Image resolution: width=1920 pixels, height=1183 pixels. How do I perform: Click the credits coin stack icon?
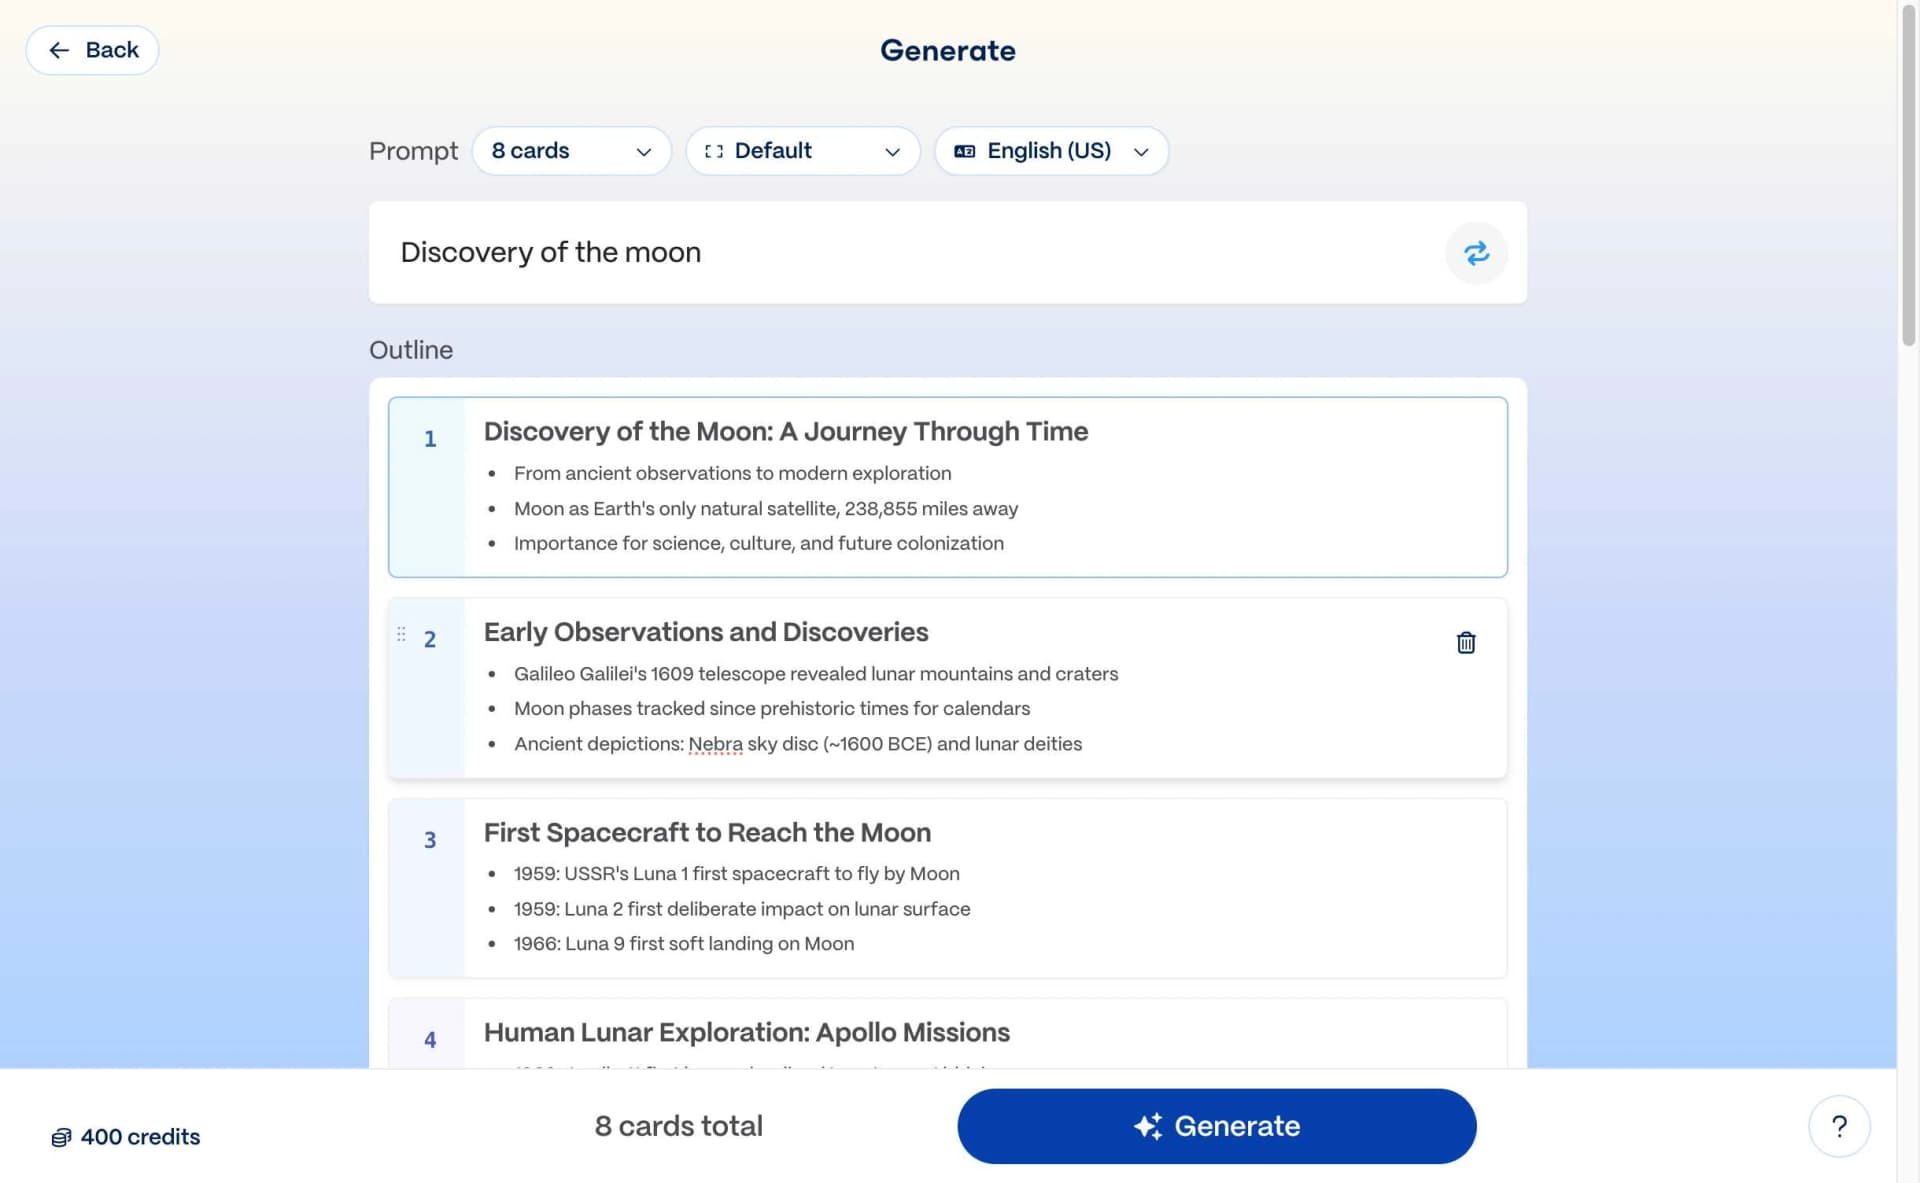tap(61, 1137)
